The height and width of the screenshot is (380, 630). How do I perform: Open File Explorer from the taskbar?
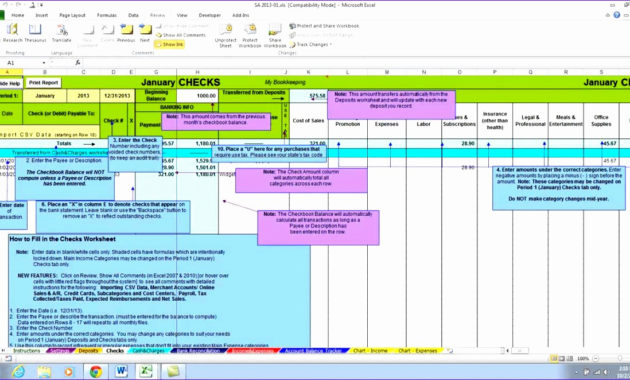point(43,372)
